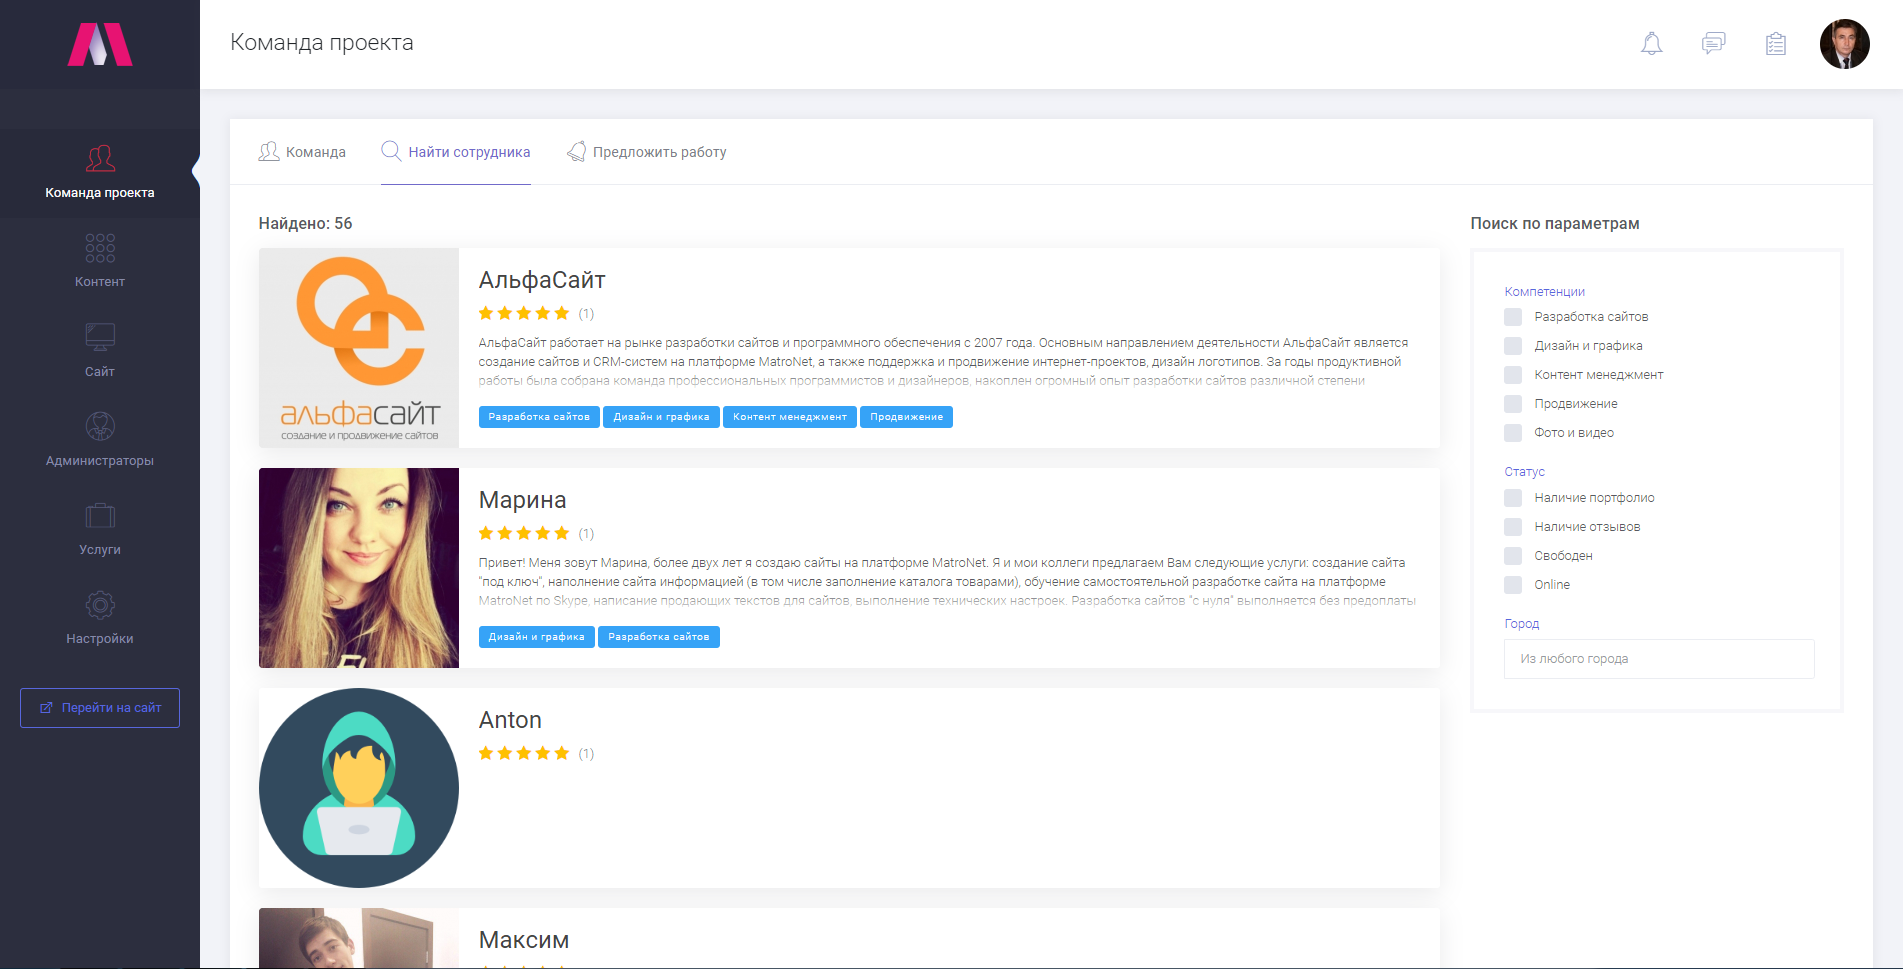Enable the Наличие портфолио status filter
Screen dimensions: 1903x969
1513,498
